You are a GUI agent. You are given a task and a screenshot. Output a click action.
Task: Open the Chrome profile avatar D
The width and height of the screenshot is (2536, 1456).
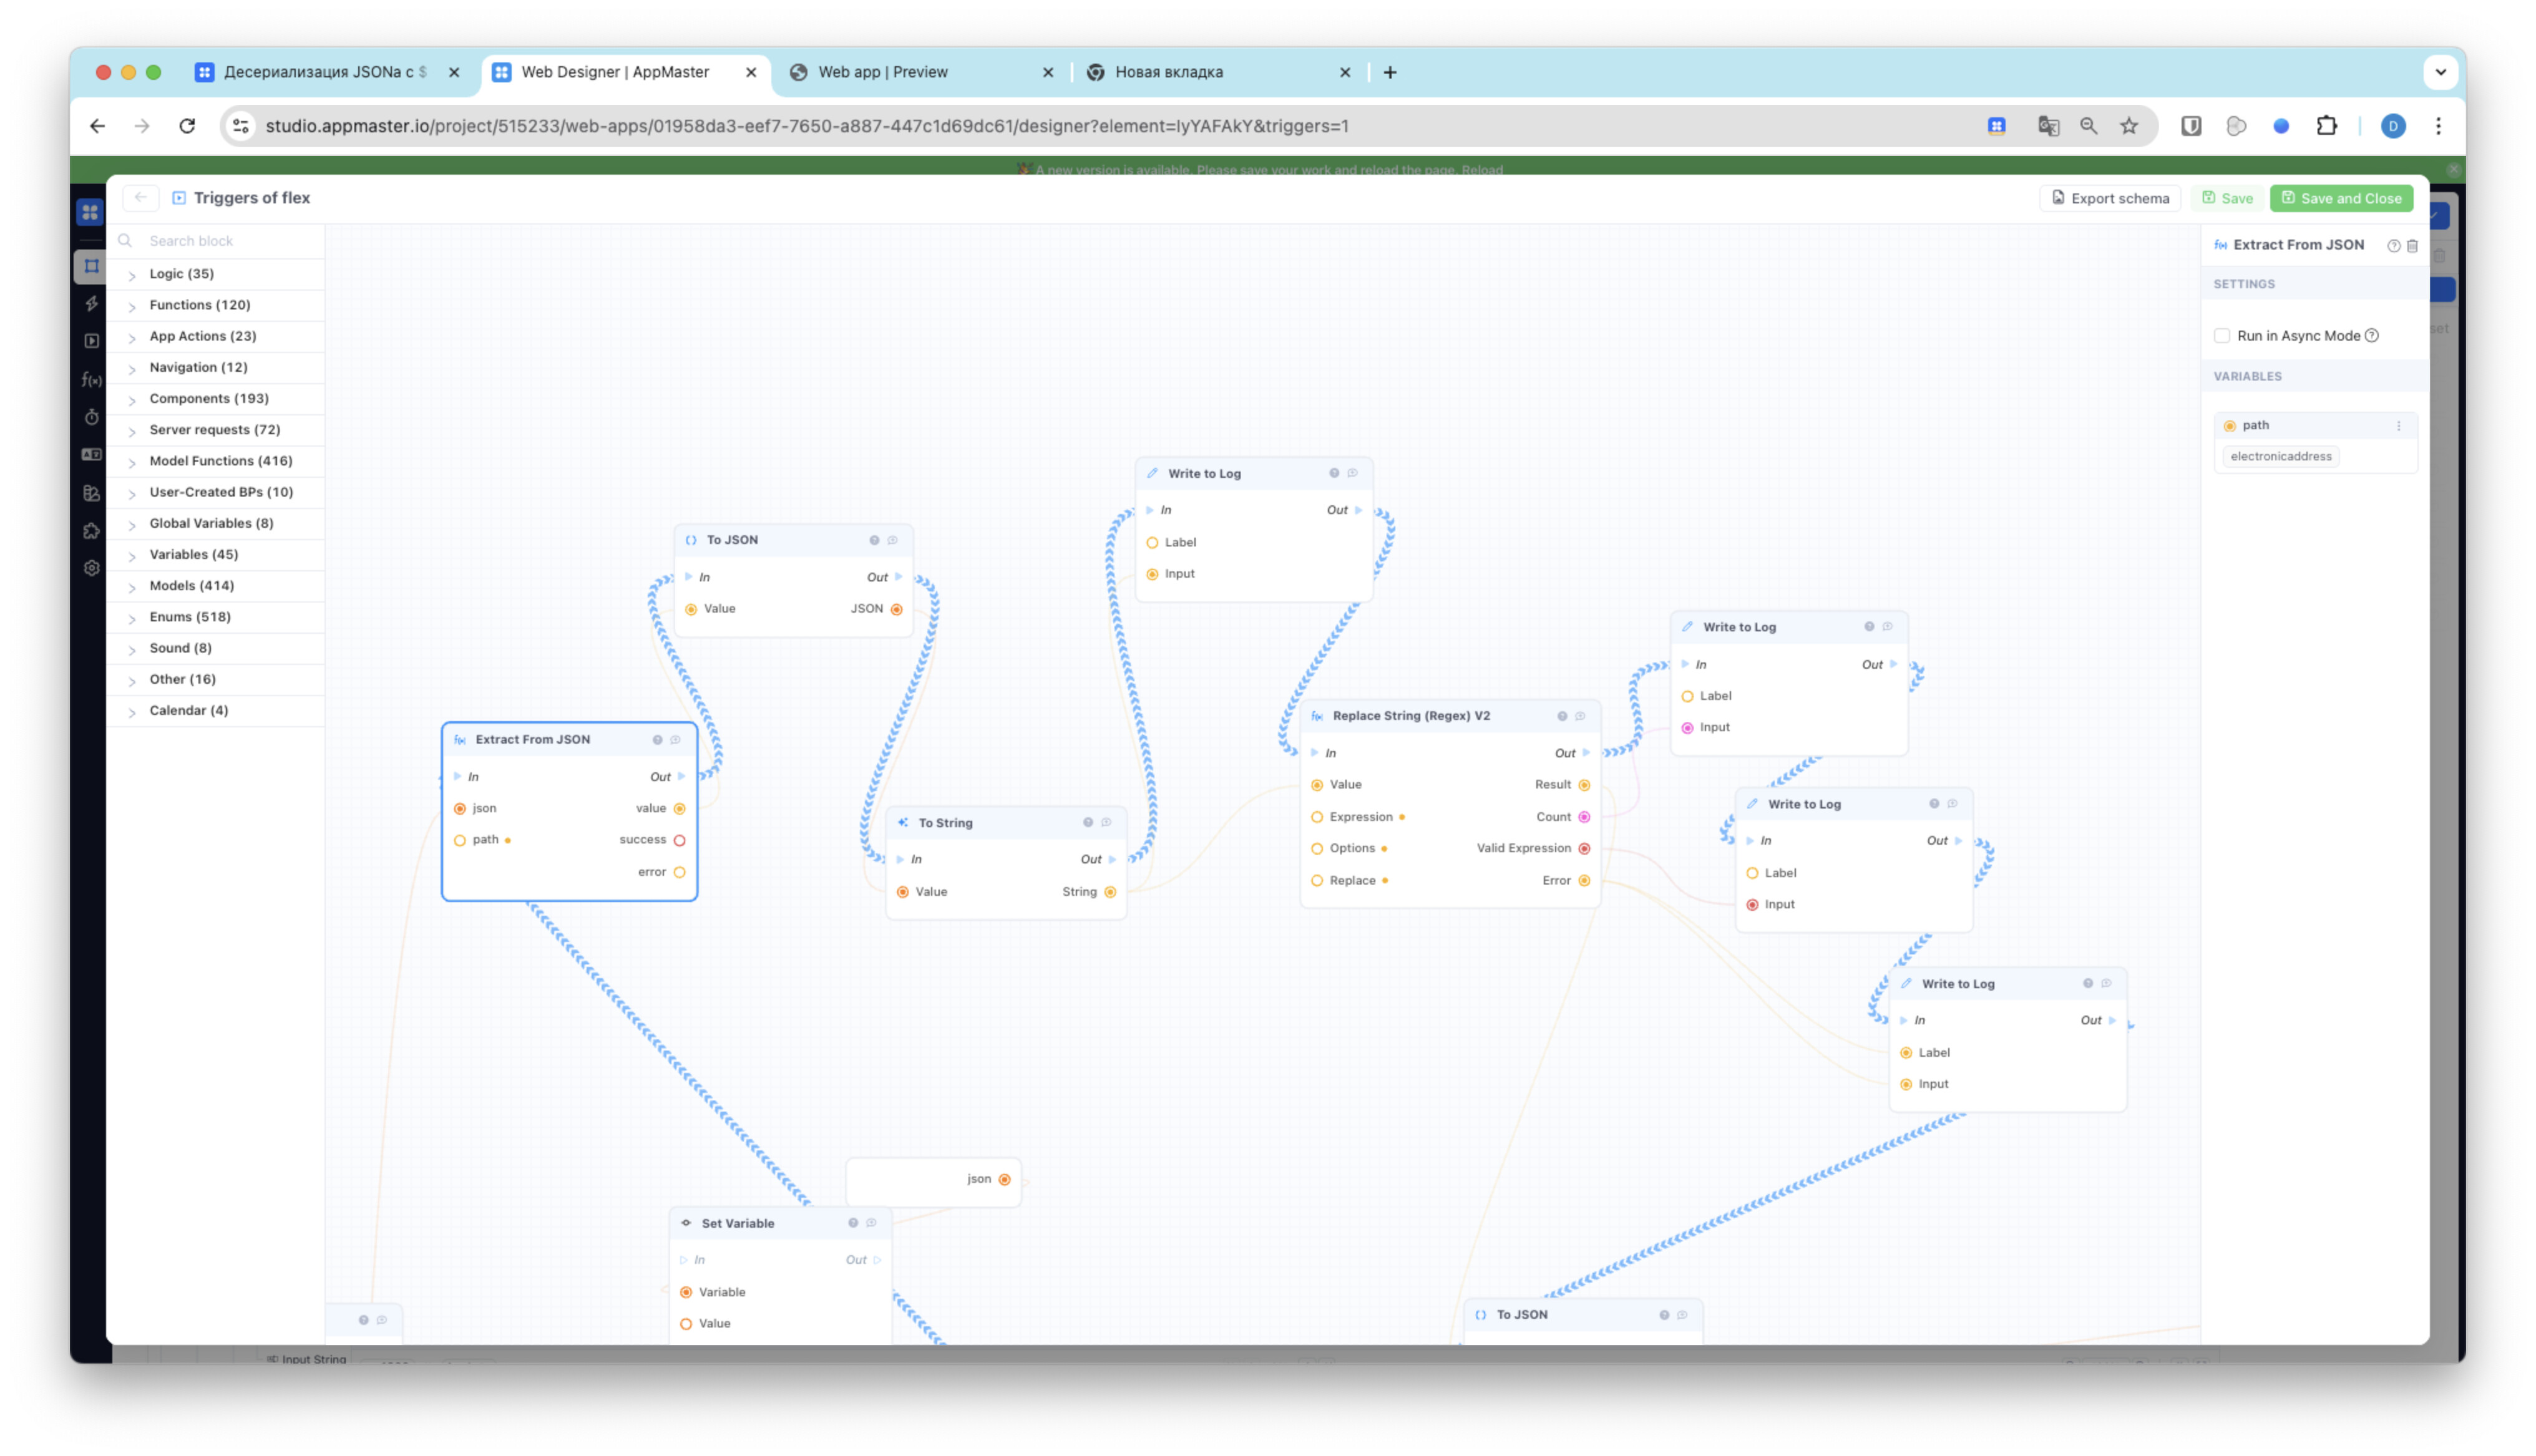click(x=2393, y=126)
